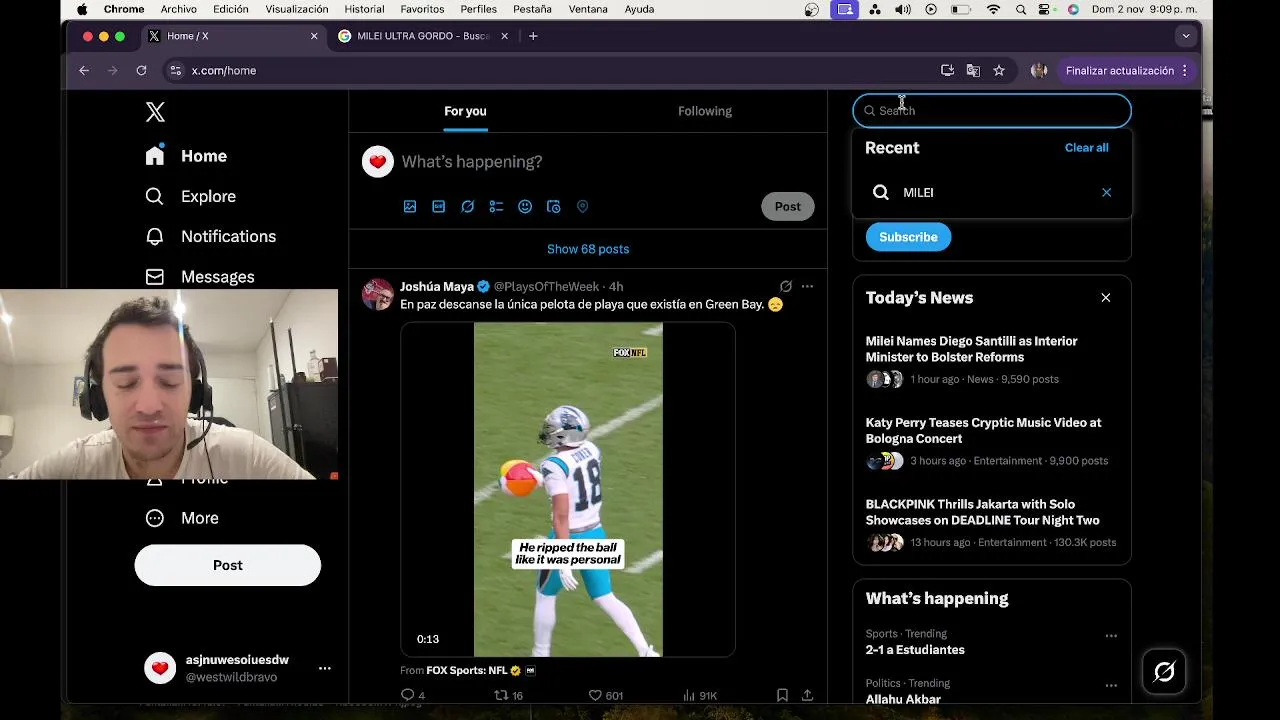
Task: Close the Home / X tab
Action: click(x=314, y=36)
